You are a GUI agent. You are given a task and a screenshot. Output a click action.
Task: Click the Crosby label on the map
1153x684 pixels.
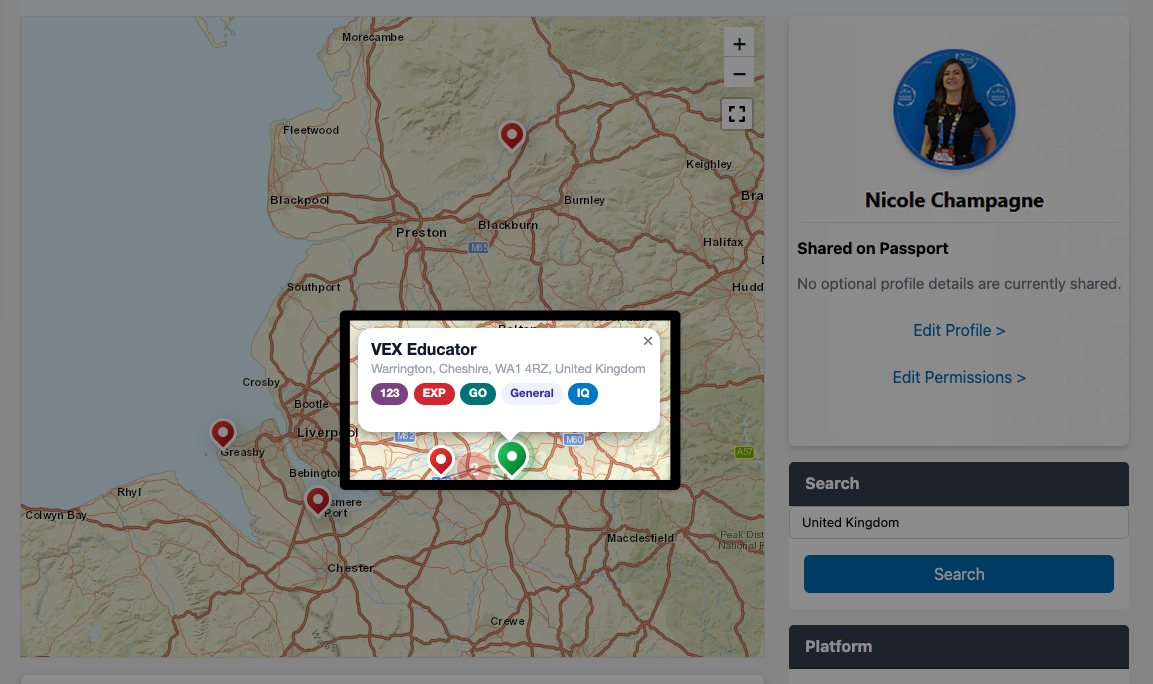click(x=261, y=382)
